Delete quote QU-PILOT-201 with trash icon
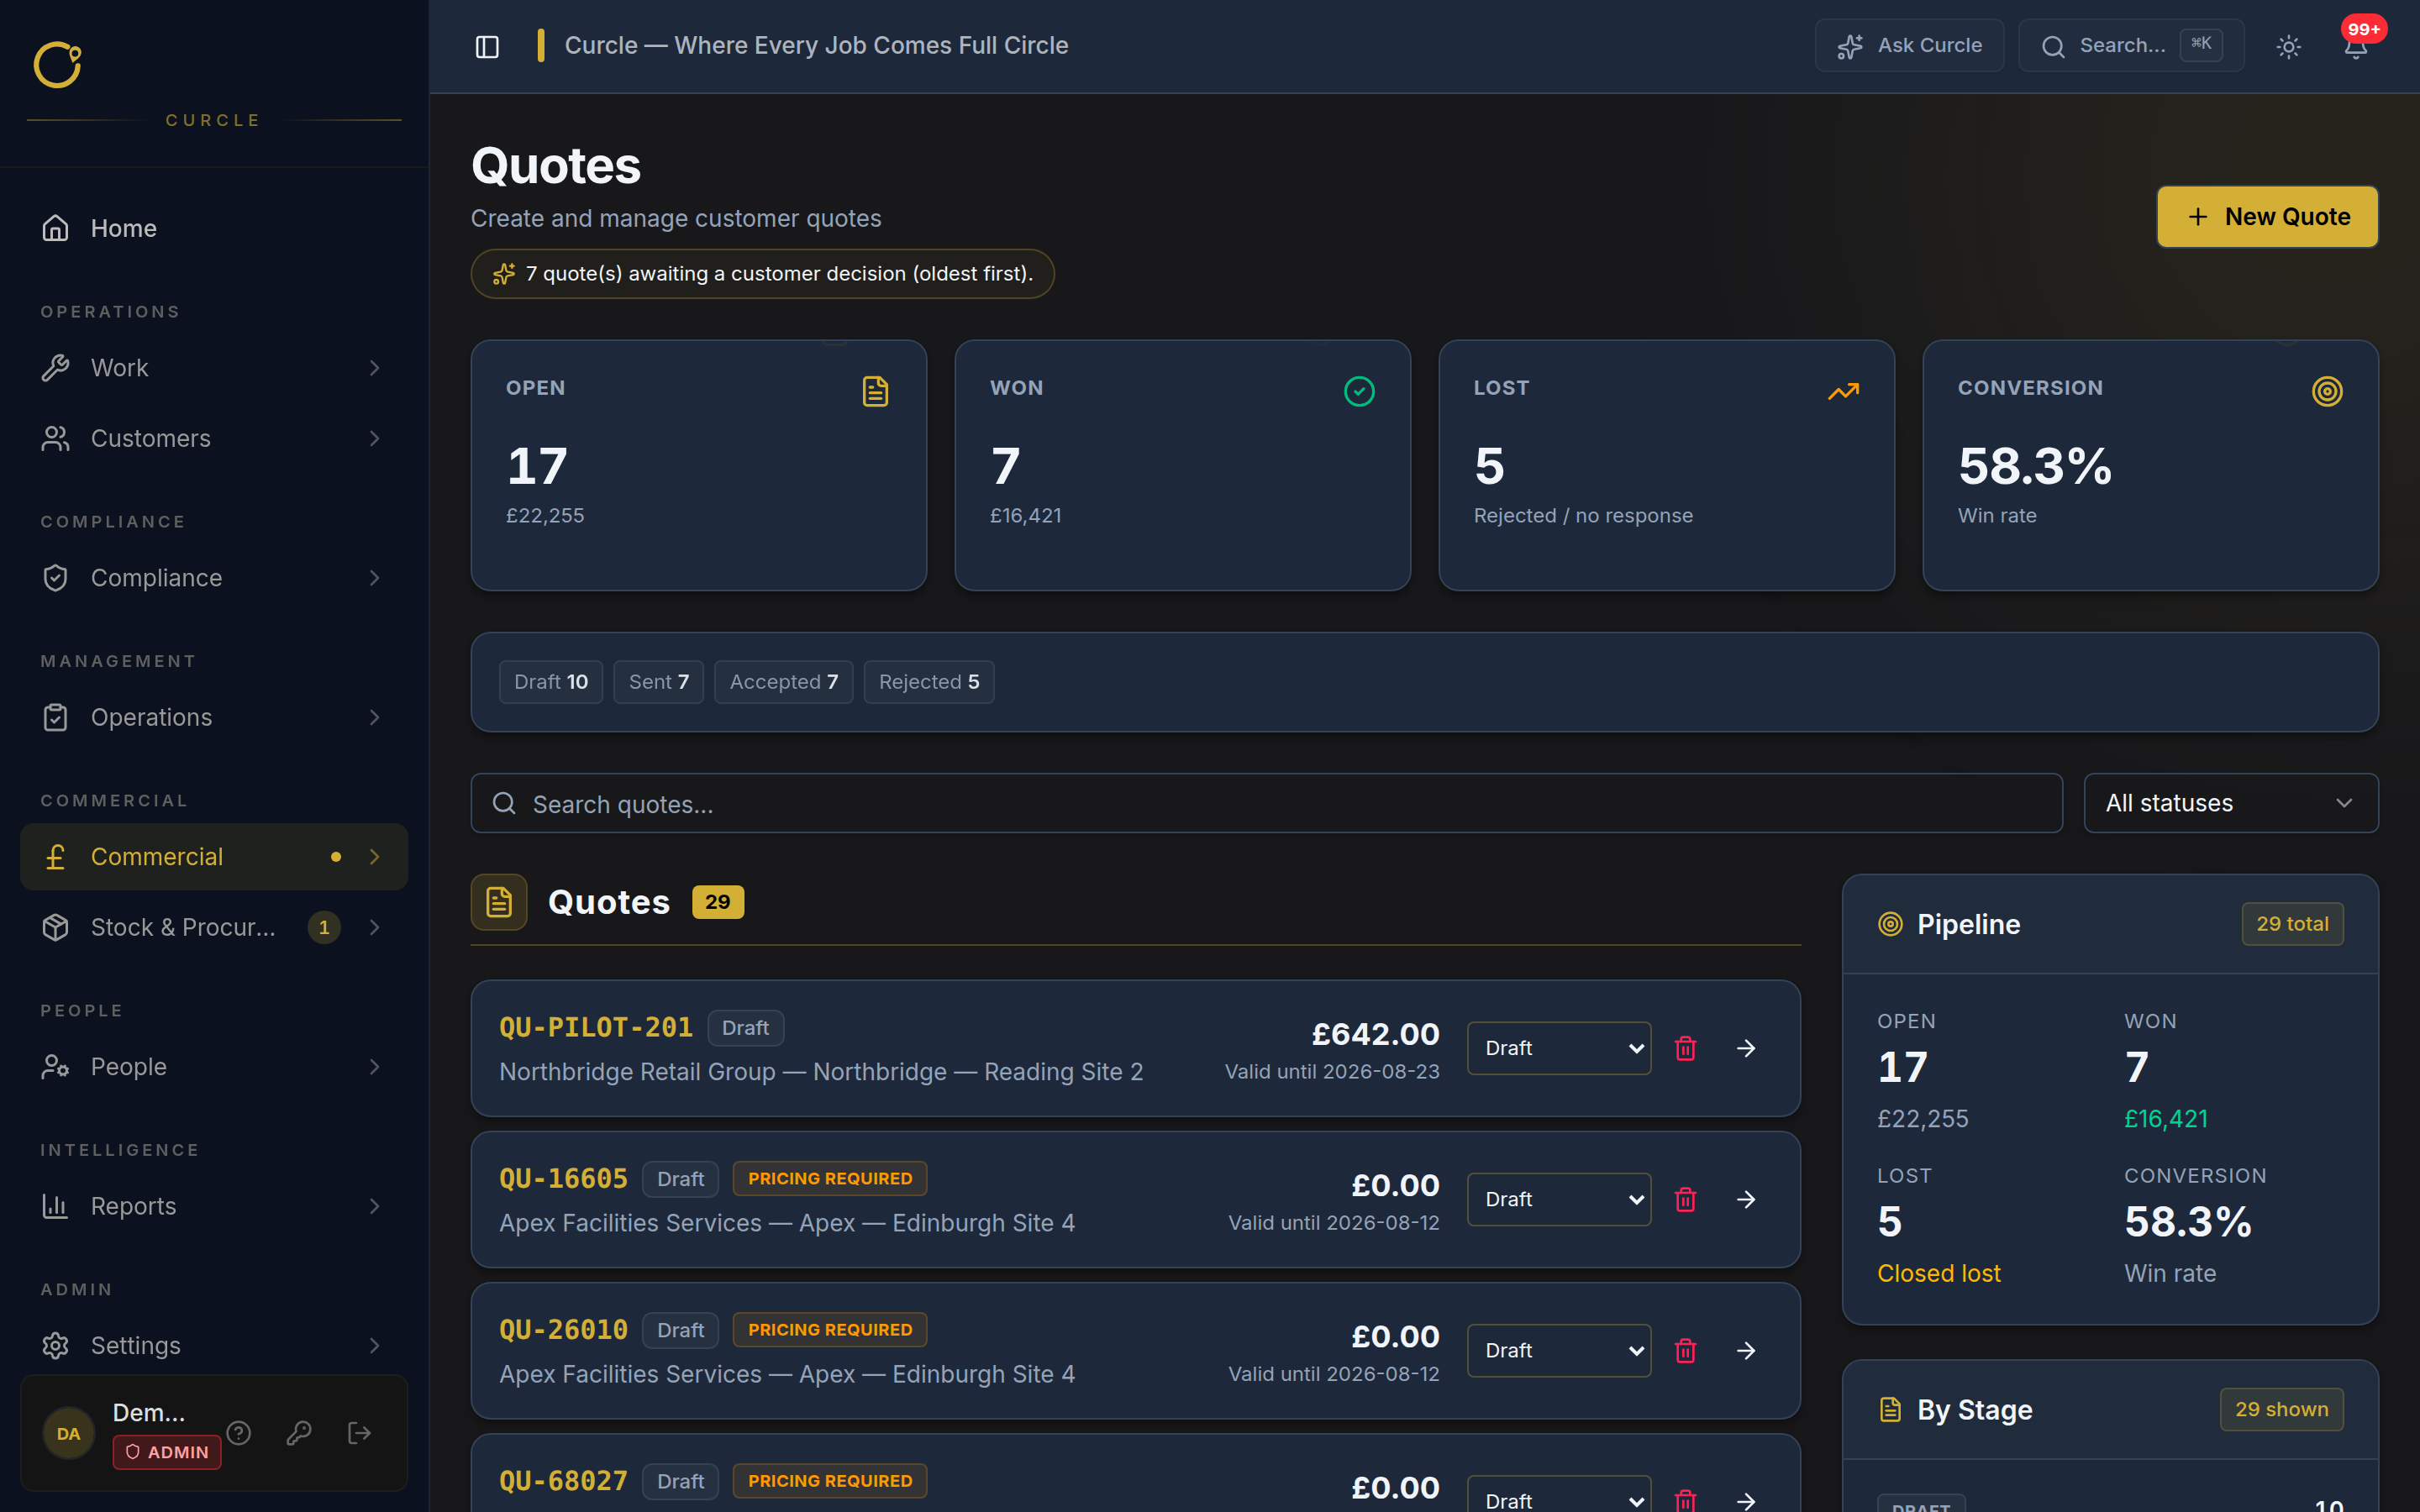 1685,1048
